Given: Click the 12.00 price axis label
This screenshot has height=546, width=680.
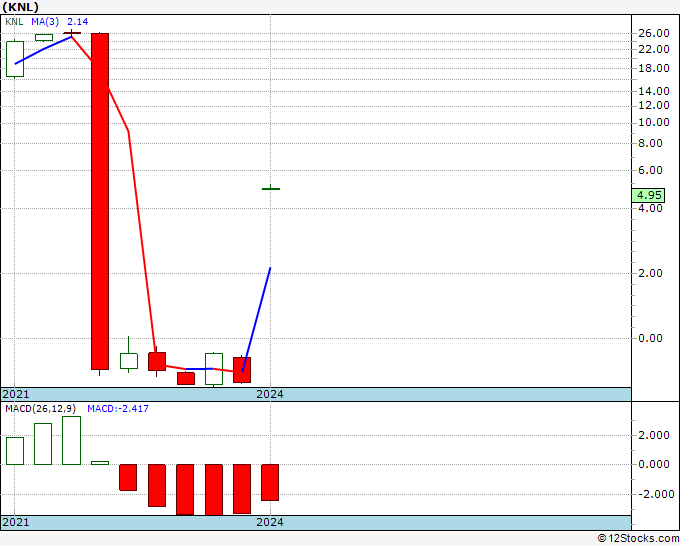Looking at the screenshot, I should [654, 105].
